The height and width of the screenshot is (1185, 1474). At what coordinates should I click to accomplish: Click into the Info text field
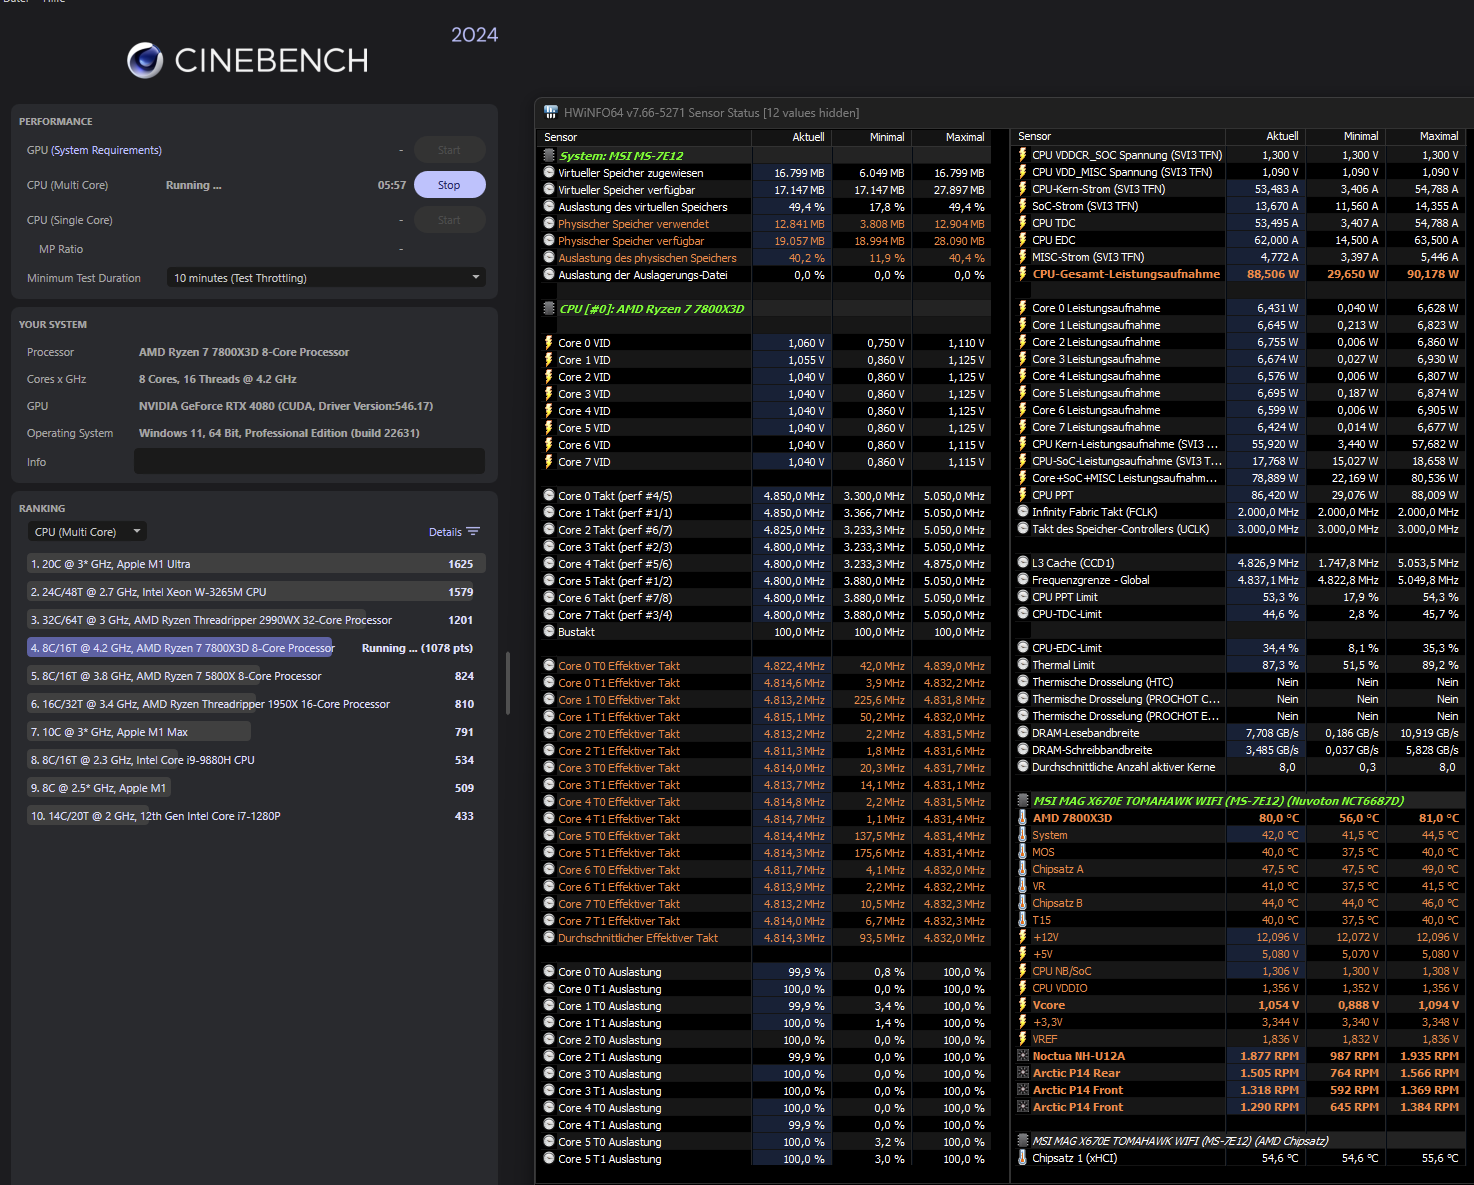309,461
